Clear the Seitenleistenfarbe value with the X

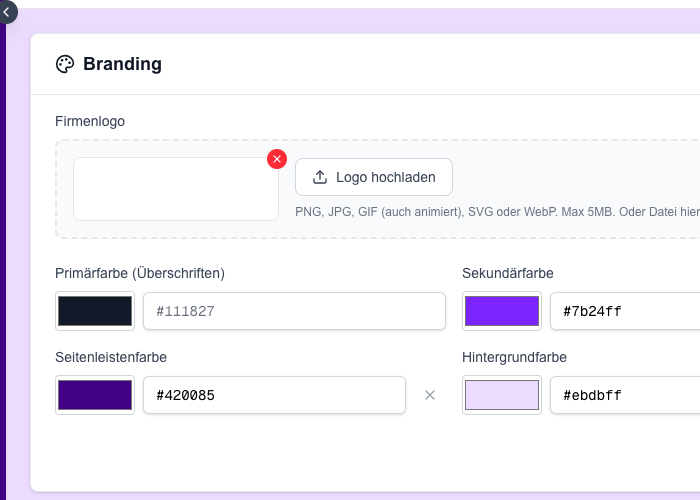[x=430, y=395]
